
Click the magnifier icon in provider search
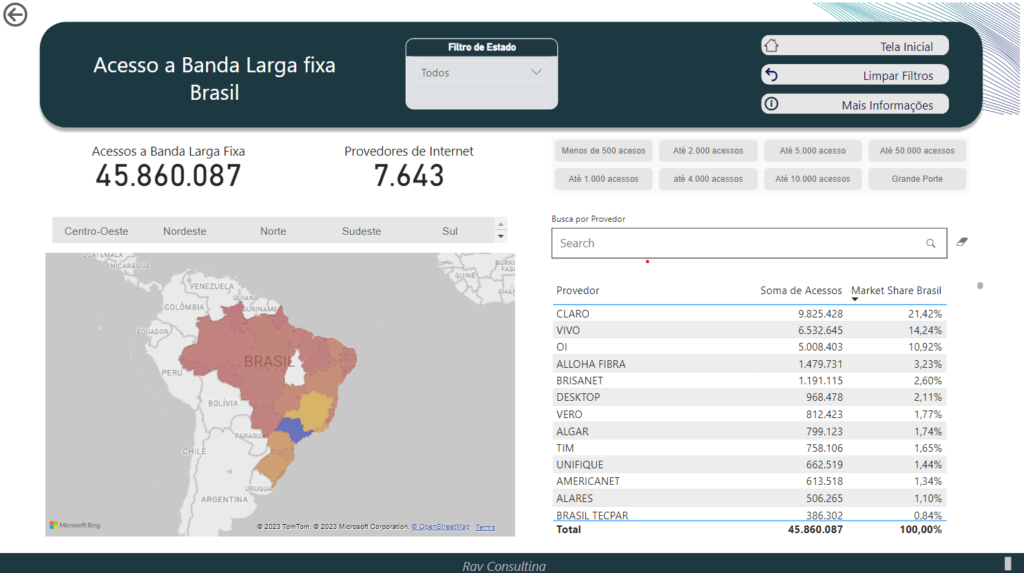[x=931, y=243]
